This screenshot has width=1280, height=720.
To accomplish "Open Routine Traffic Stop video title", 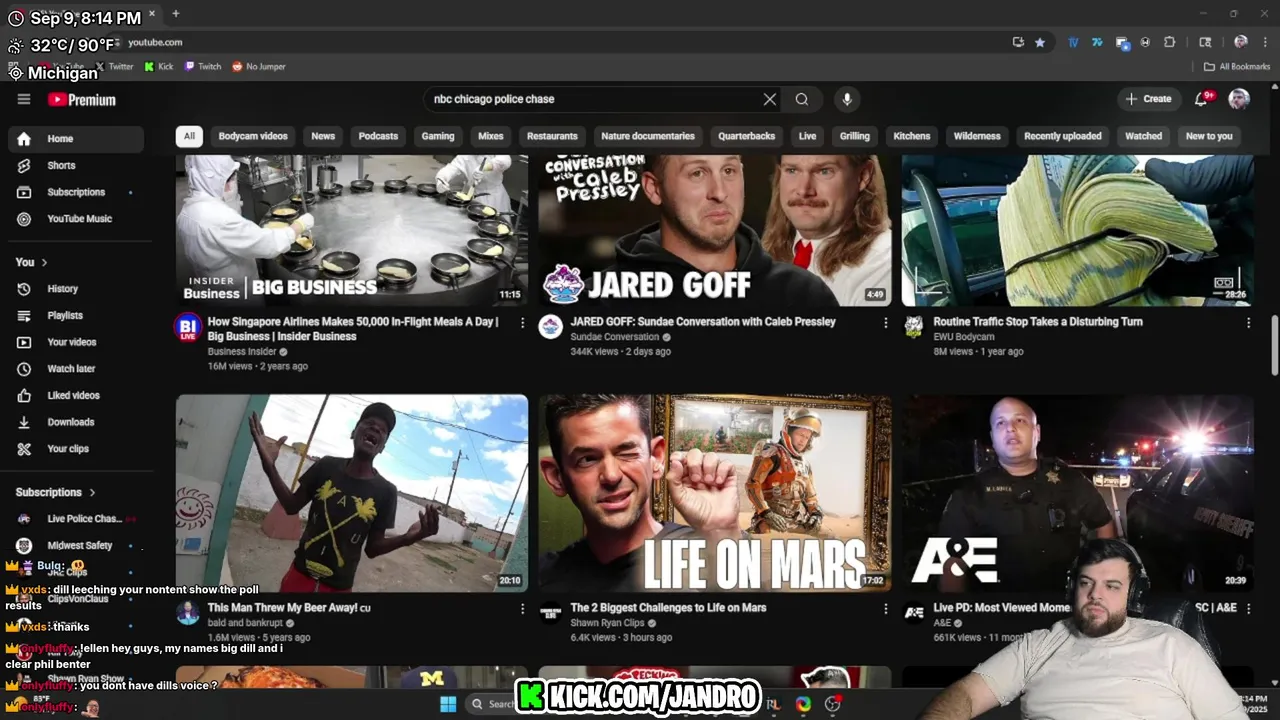I will (x=1038, y=322).
